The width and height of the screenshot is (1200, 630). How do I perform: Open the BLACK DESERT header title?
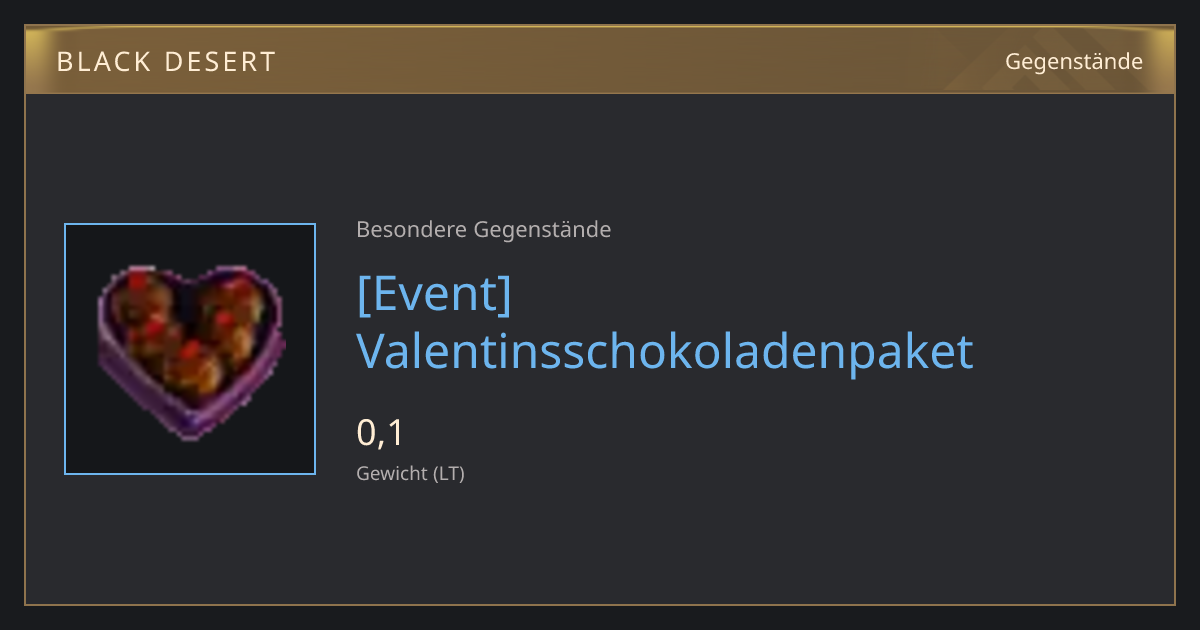(x=166, y=62)
